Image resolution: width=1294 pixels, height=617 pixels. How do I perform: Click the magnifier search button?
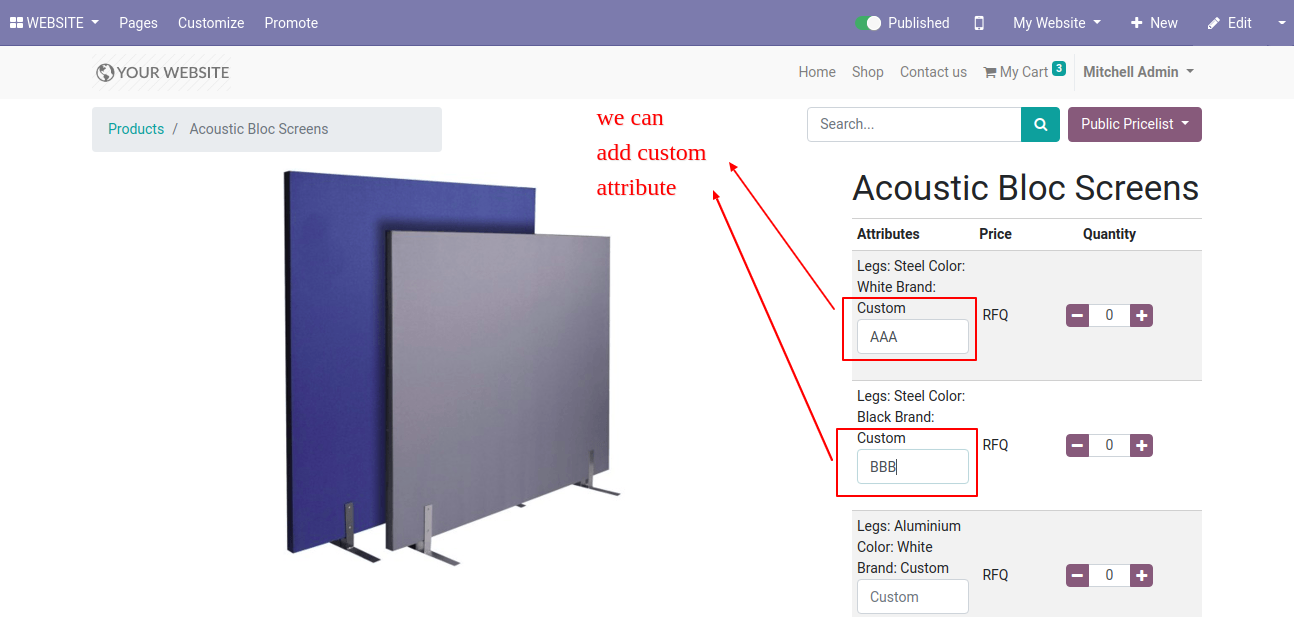tap(1040, 125)
